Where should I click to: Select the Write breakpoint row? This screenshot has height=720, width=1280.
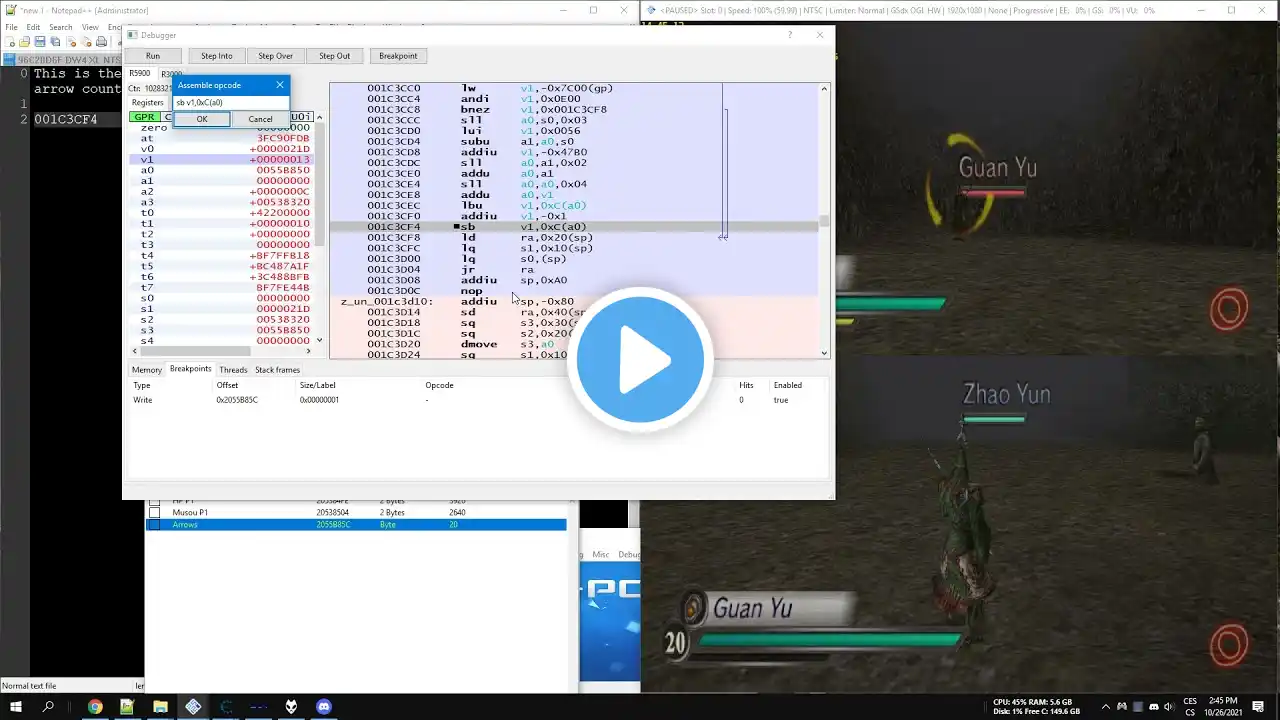[478, 400]
